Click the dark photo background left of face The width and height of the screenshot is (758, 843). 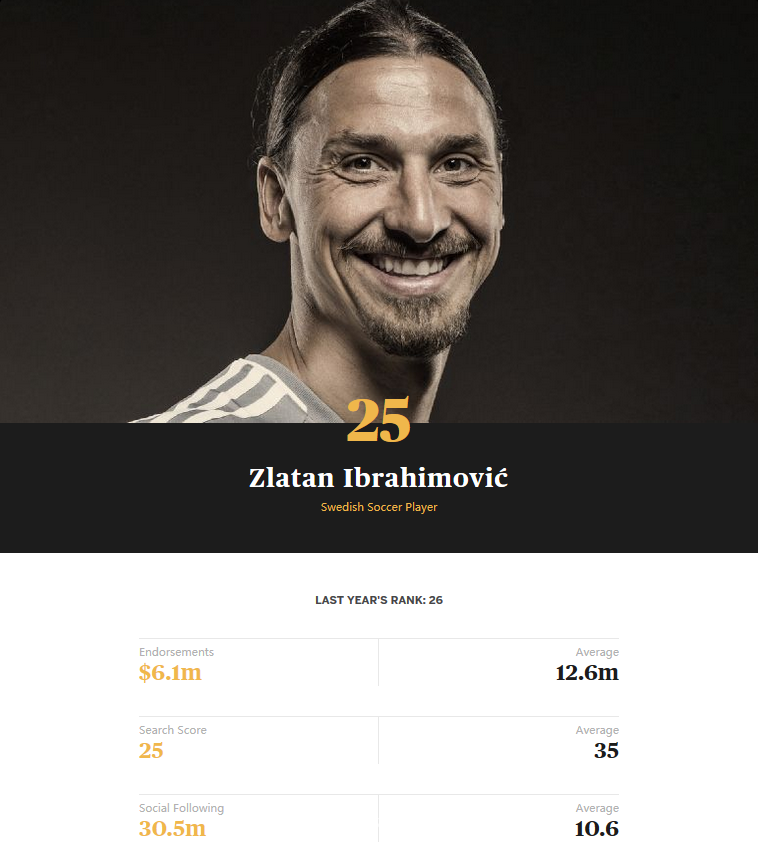point(118,188)
